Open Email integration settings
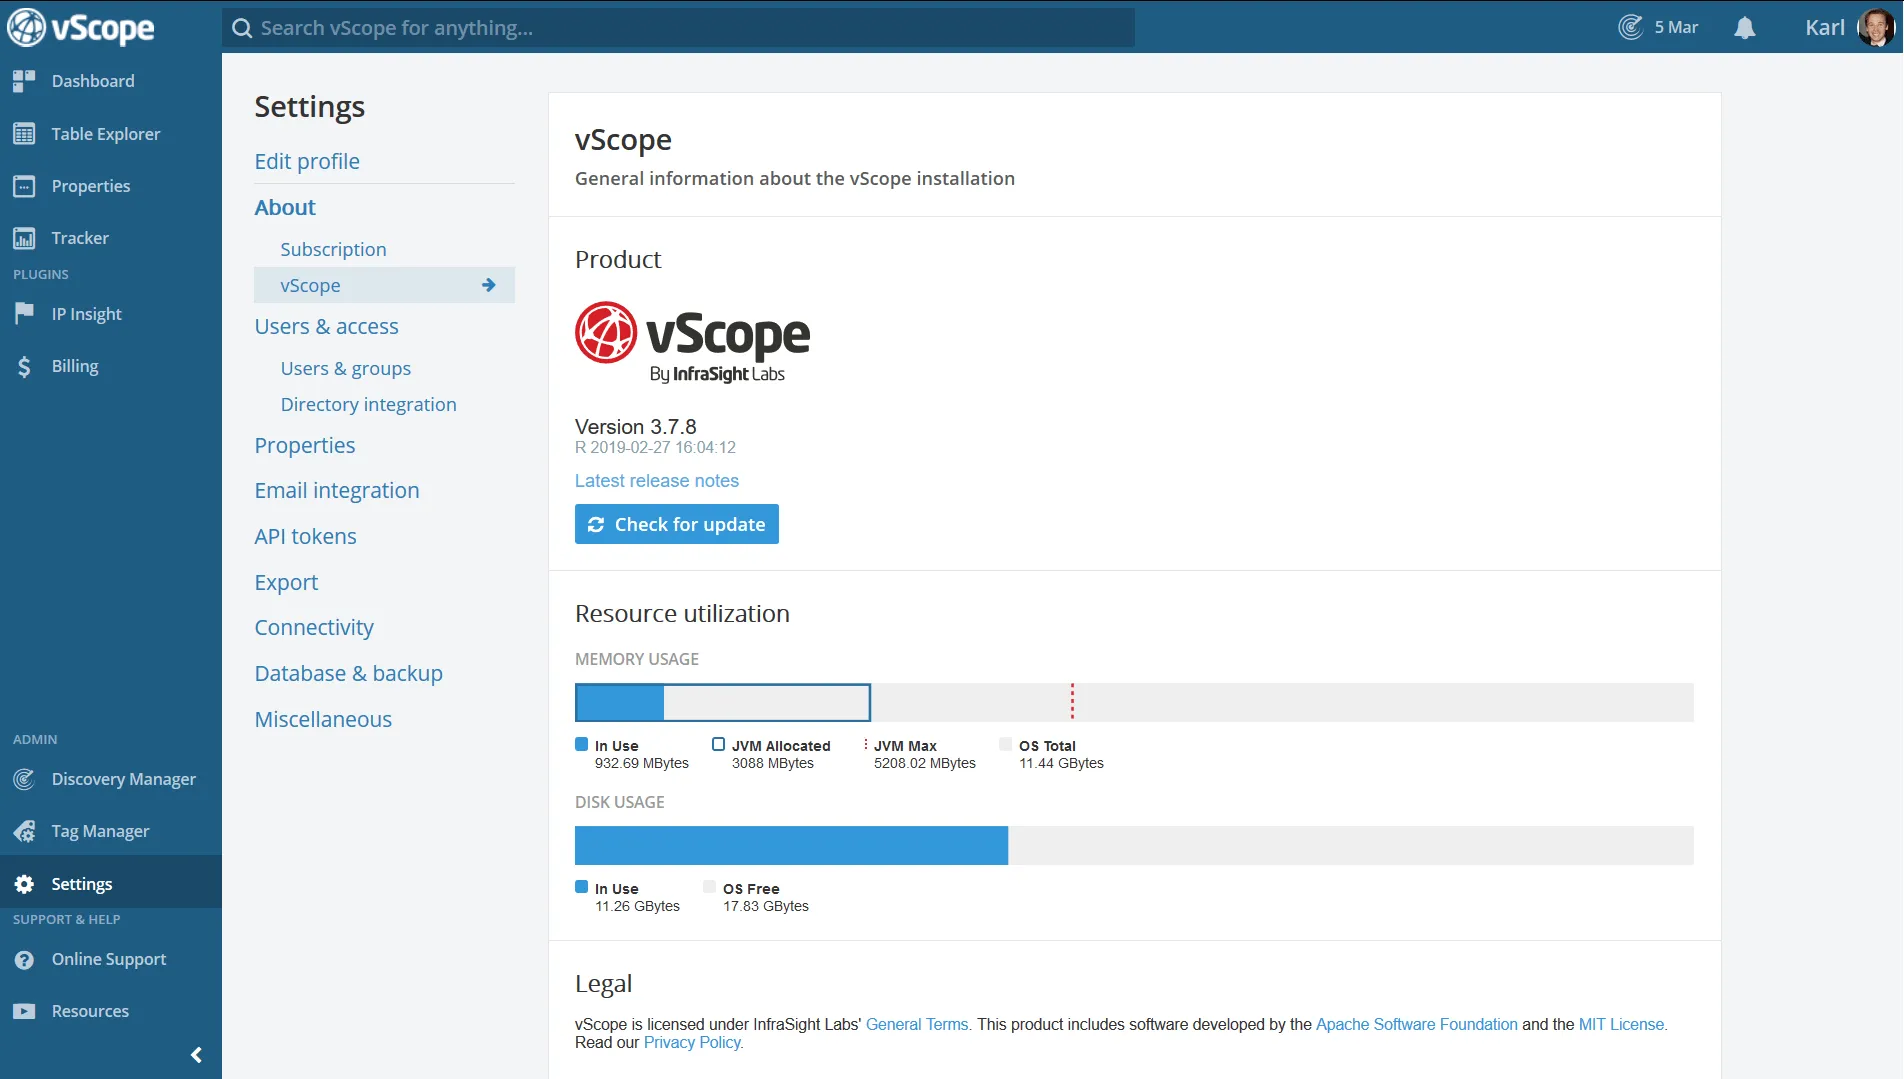 click(x=337, y=490)
